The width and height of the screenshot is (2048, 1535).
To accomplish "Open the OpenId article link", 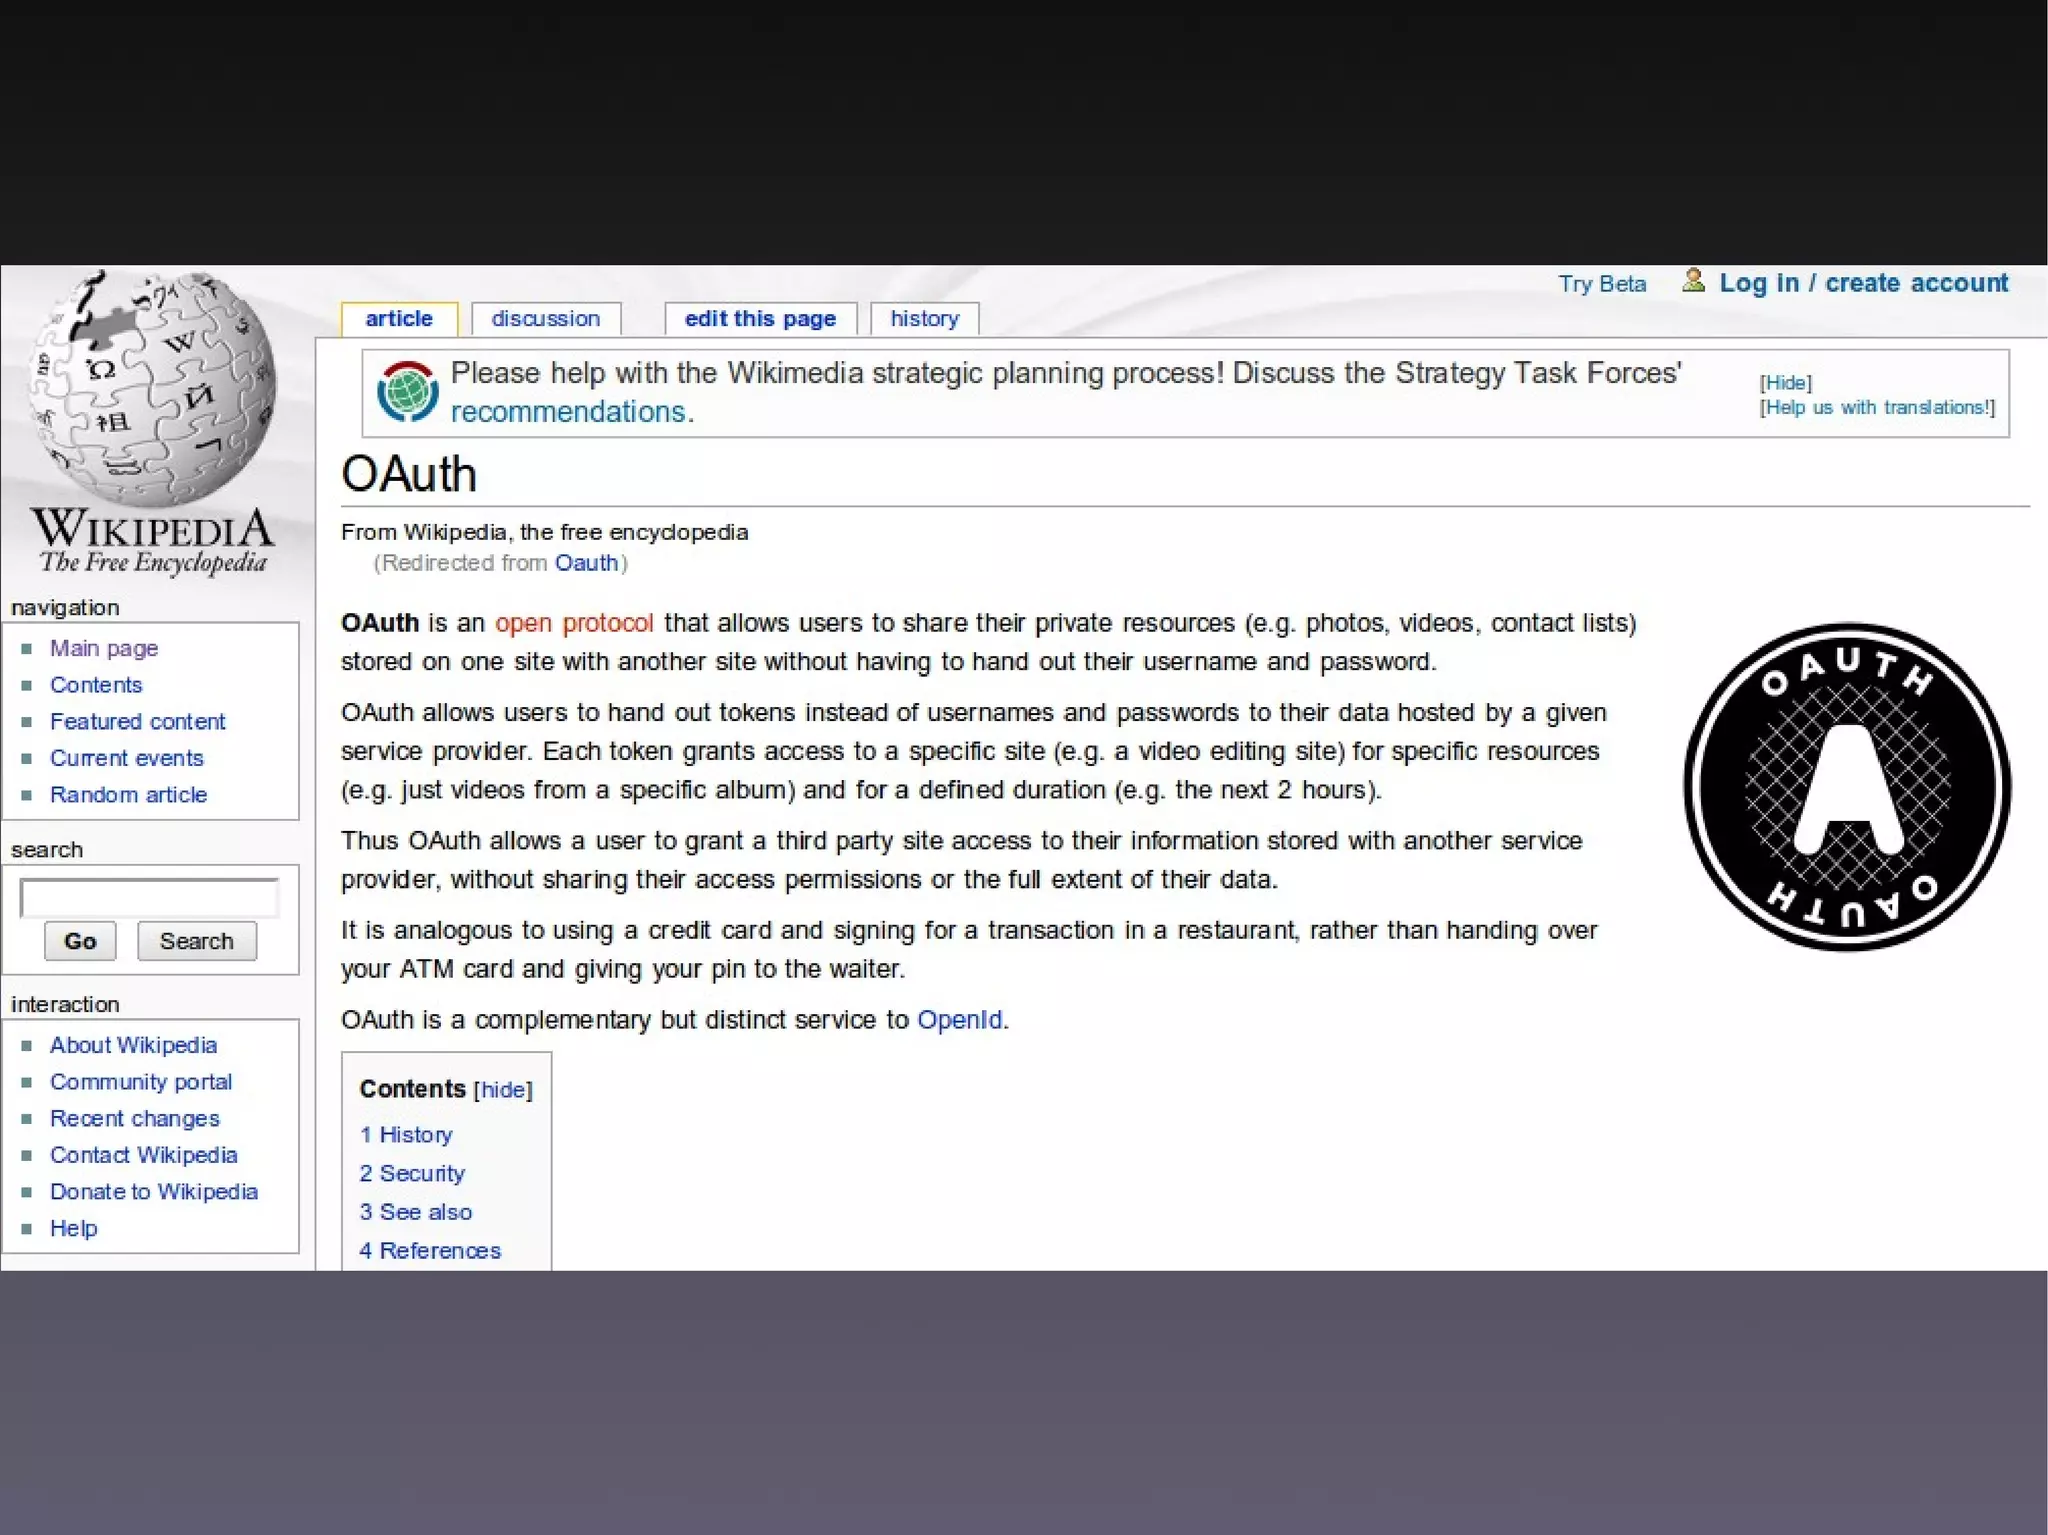I will [x=959, y=1020].
